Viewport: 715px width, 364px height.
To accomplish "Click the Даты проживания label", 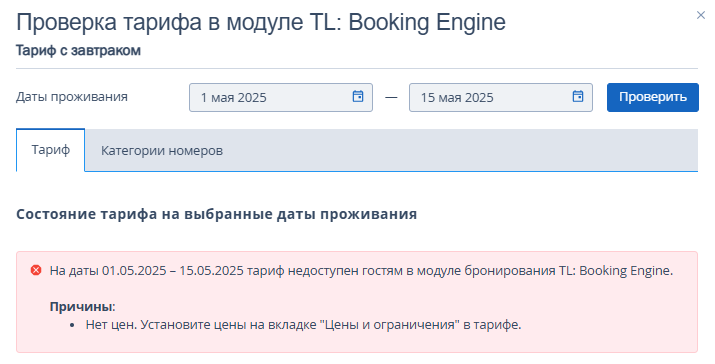I will (x=72, y=97).
